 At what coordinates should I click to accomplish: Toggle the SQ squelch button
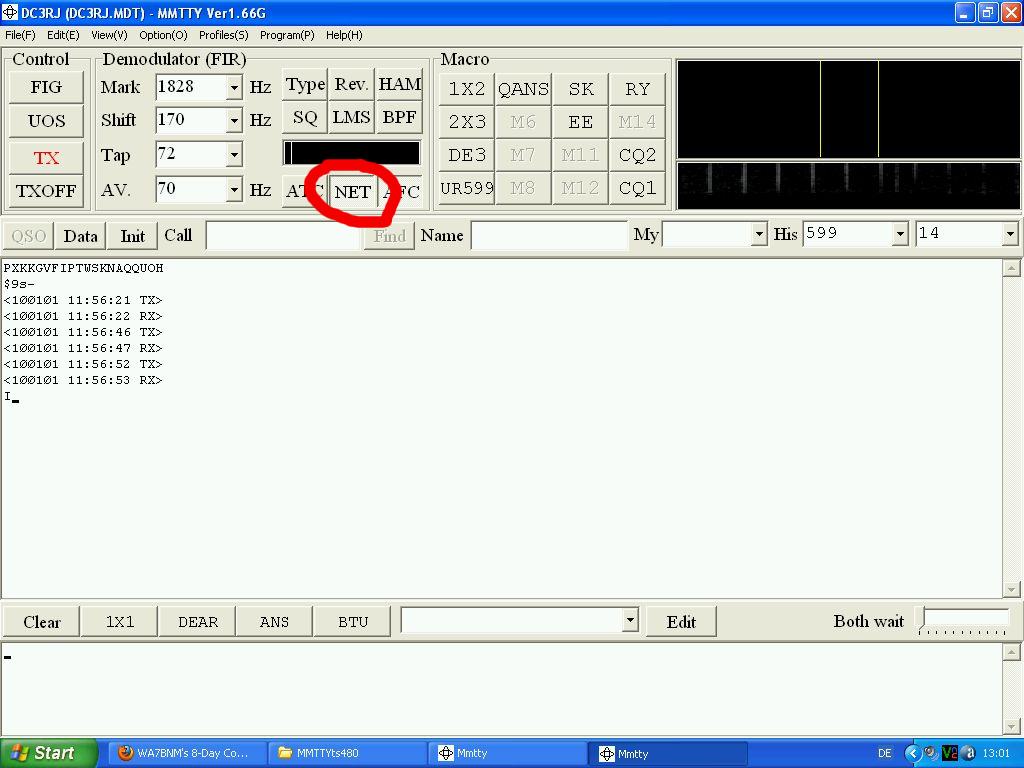[x=305, y=118]
